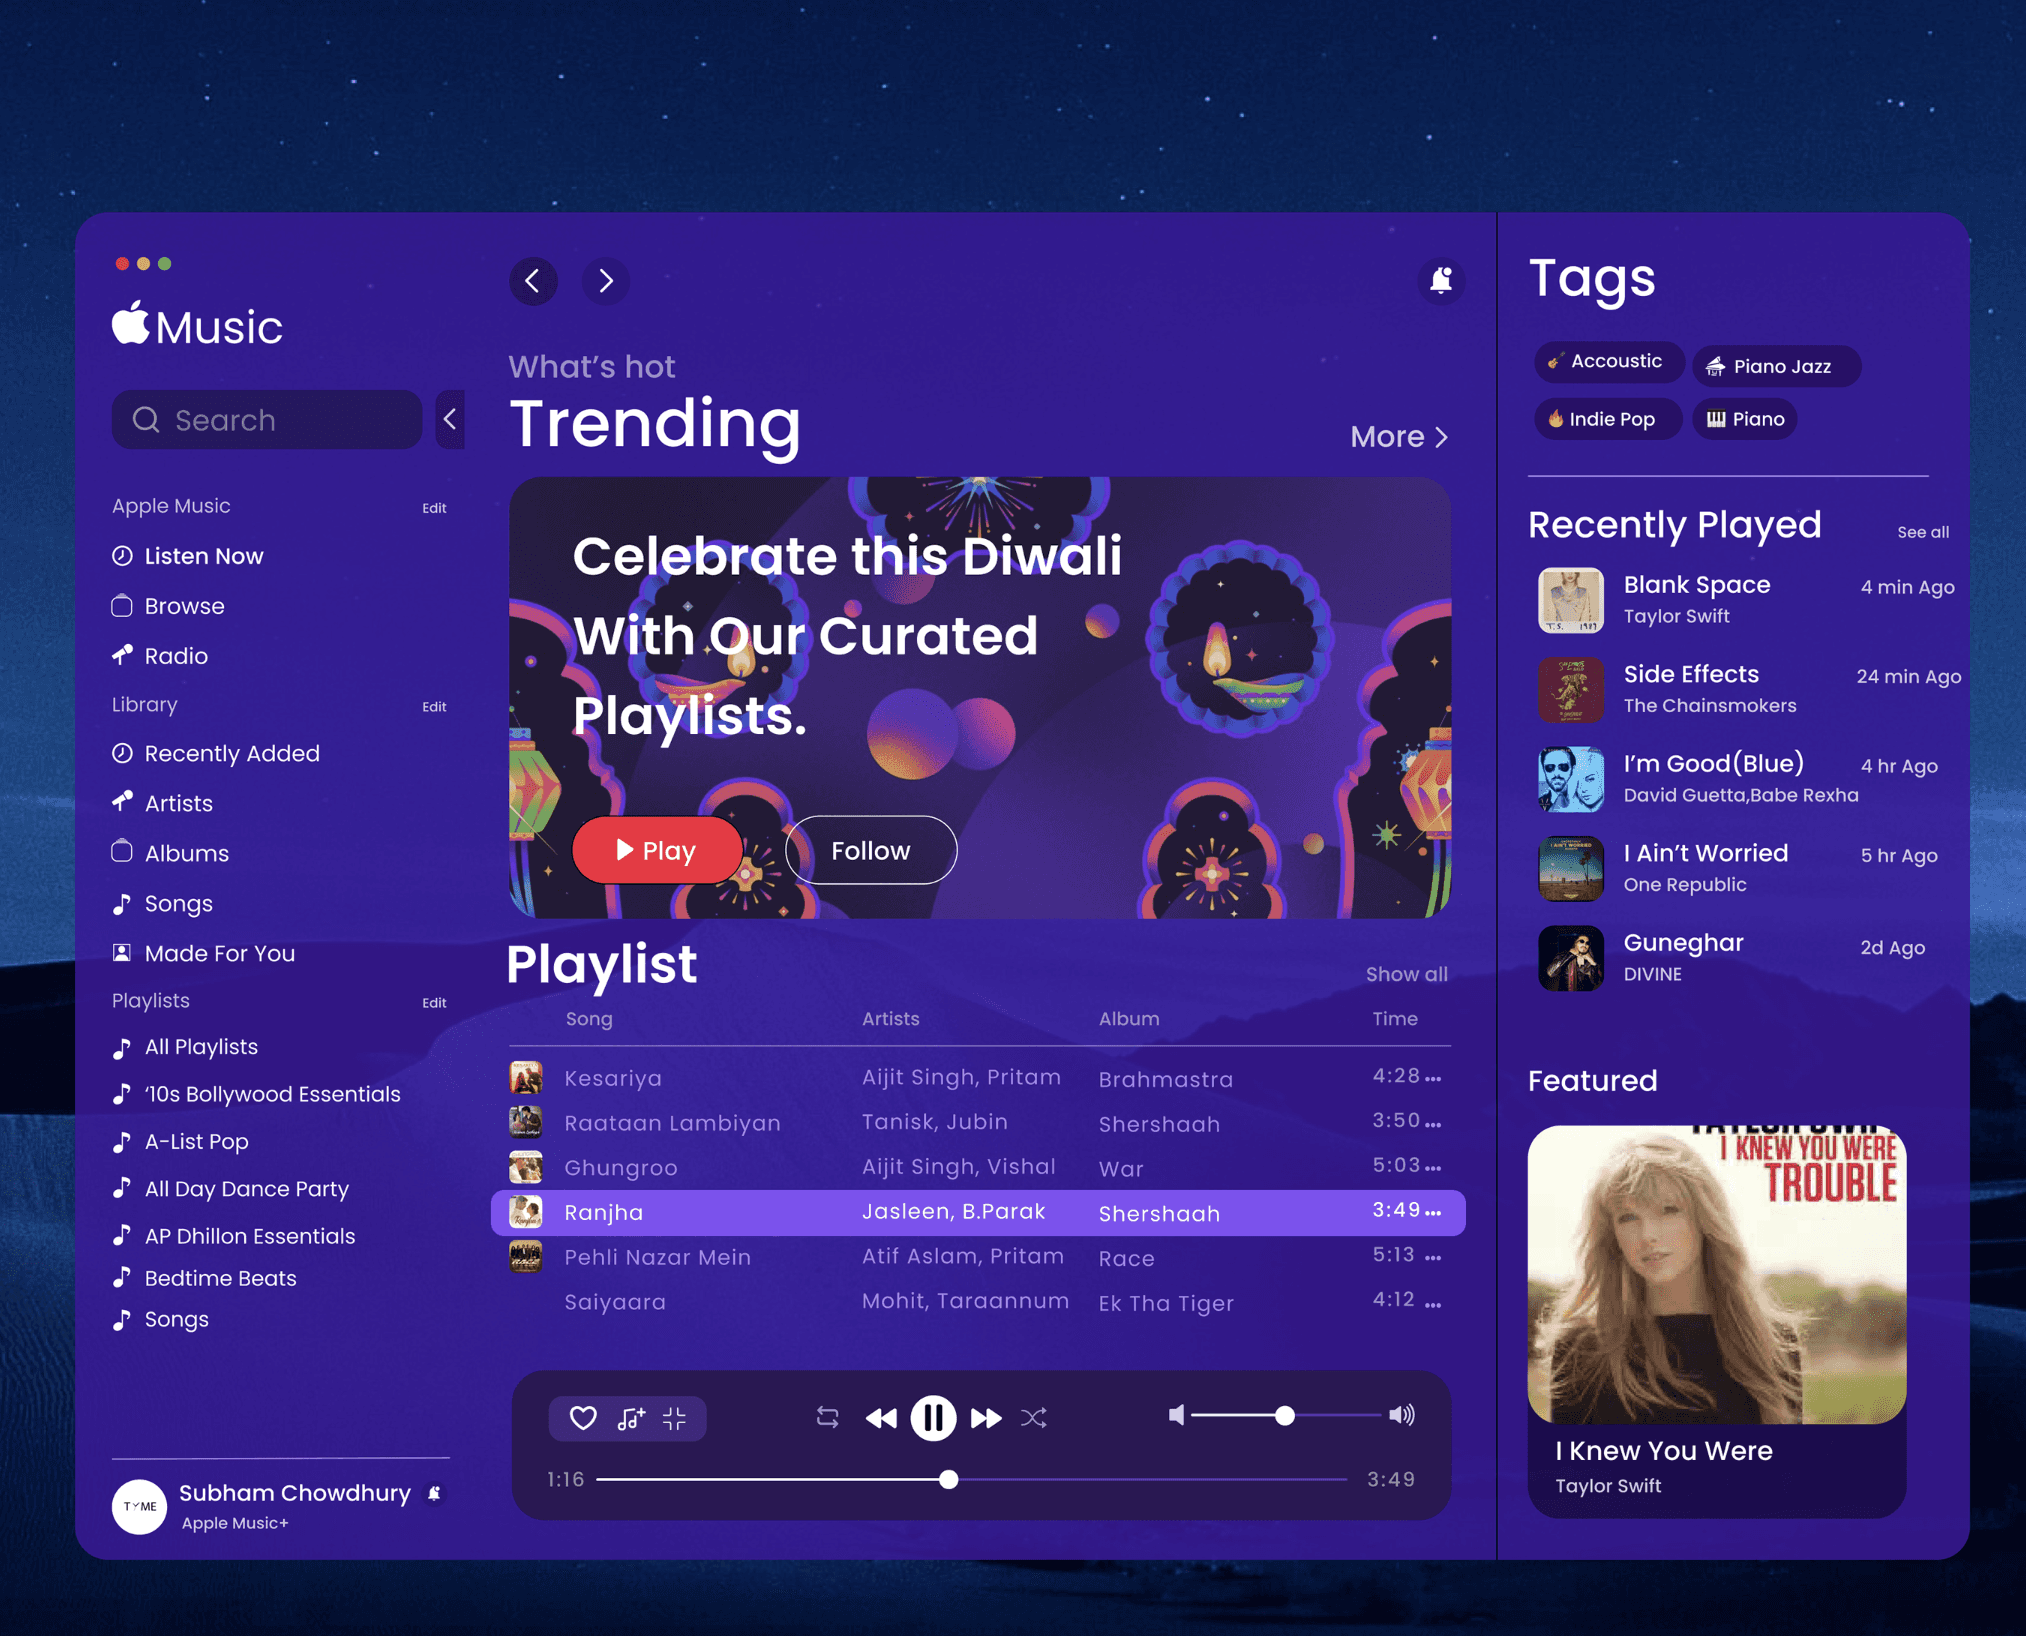Open Artists in Library
The height and width of the screenshot is (1636, 2026).
(x=162, y=803)
